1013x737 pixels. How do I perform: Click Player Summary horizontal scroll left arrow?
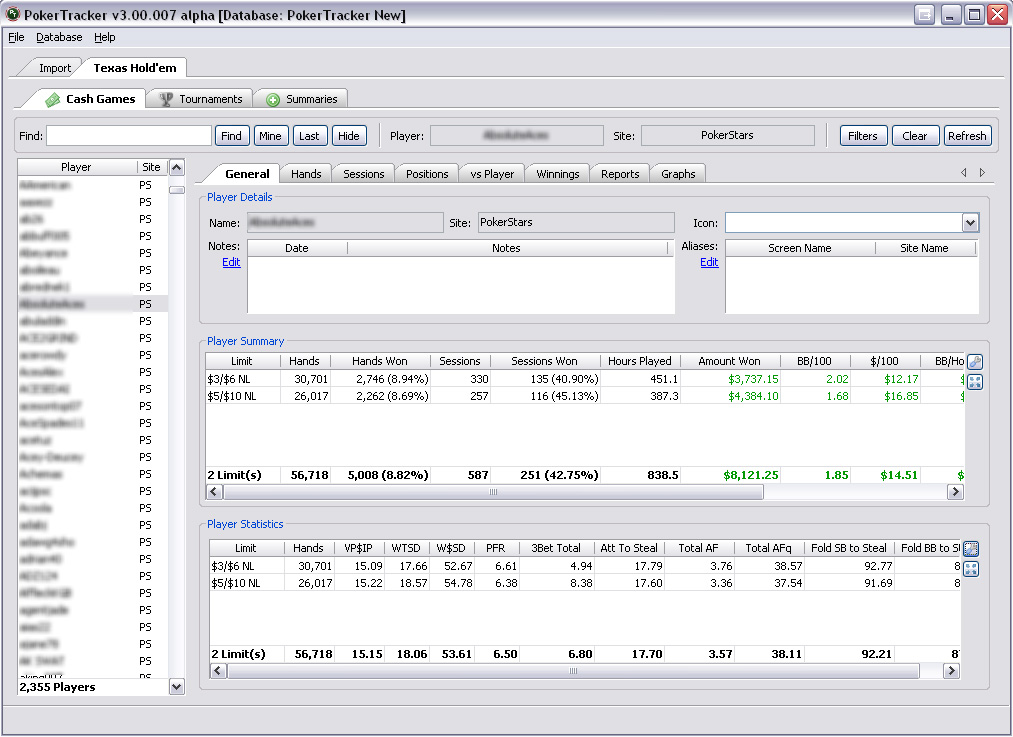click(x=214, y=492)
